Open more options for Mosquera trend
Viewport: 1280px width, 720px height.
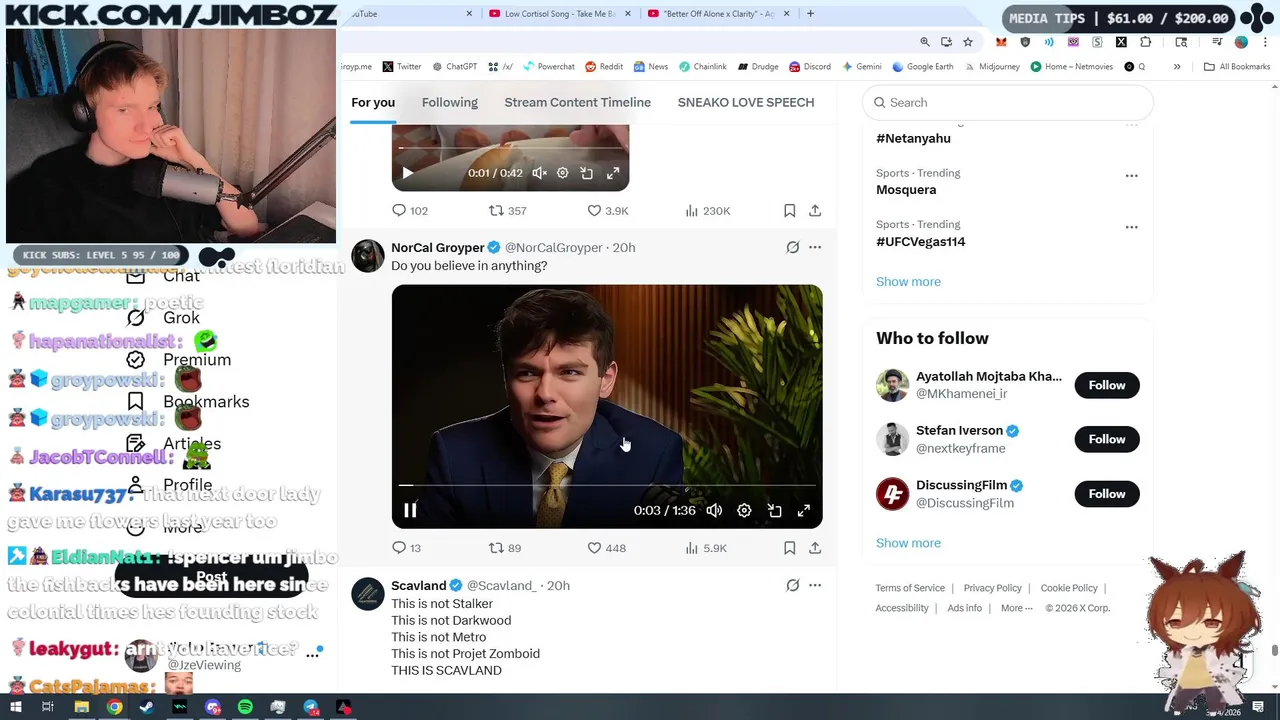1131,175
